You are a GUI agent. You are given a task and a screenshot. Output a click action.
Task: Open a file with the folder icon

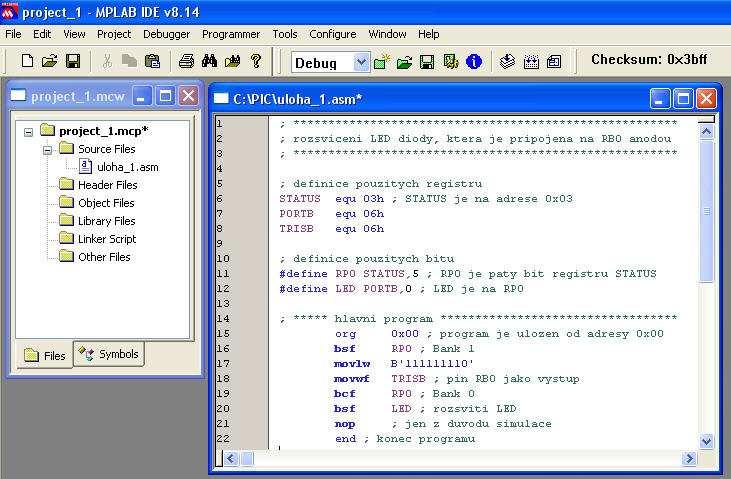(x=49, y=61)
